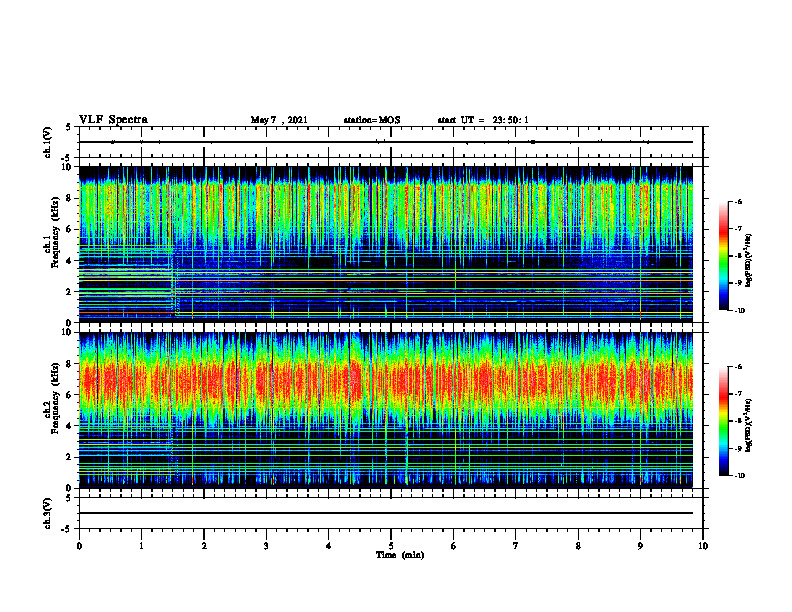Viewport: 792px width, 612px height.
Task: Click the "2" kHz tick of ch.1 spectrogram
Action: (x=70, y=292)
